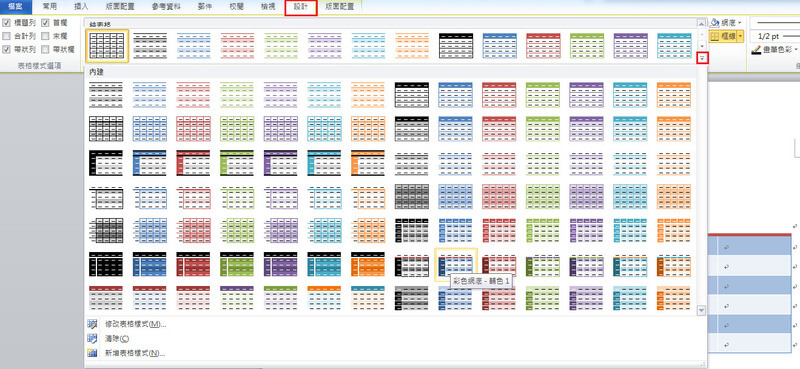Open the 插入 ribbon tab
Screen dimensions: 800x369
click(x=81, y=7)
